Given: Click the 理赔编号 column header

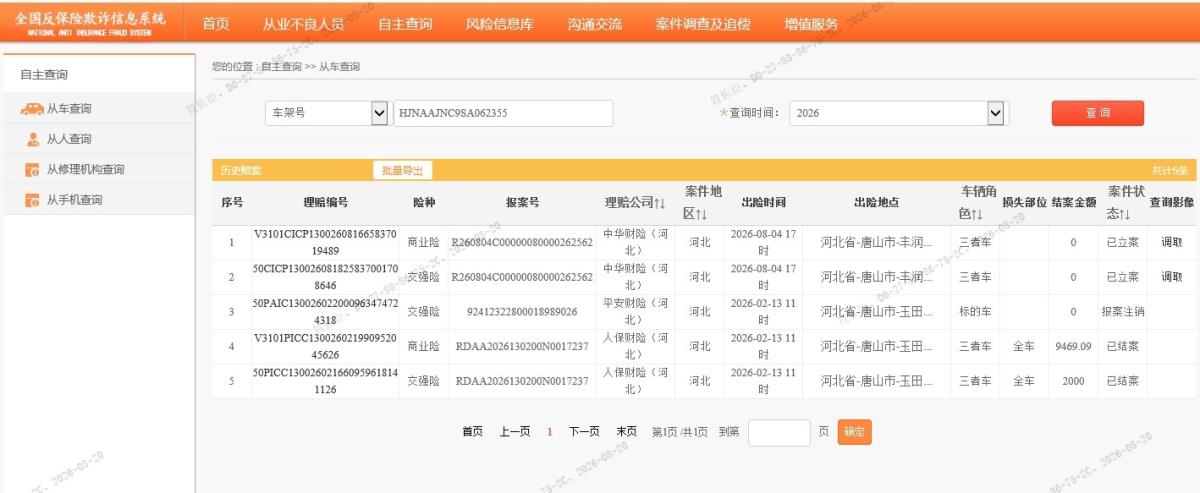Looking at the screenshot, I should (326, 203).
